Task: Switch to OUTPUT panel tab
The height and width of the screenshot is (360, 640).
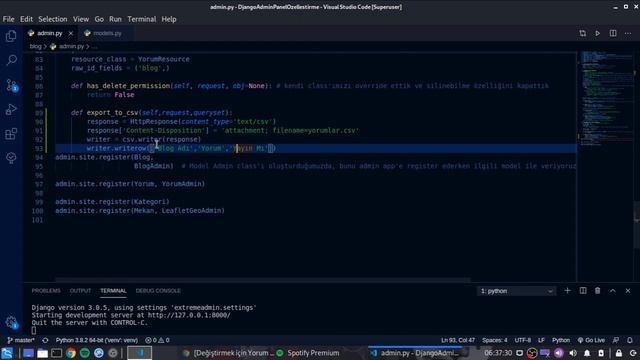Action: 80,291
